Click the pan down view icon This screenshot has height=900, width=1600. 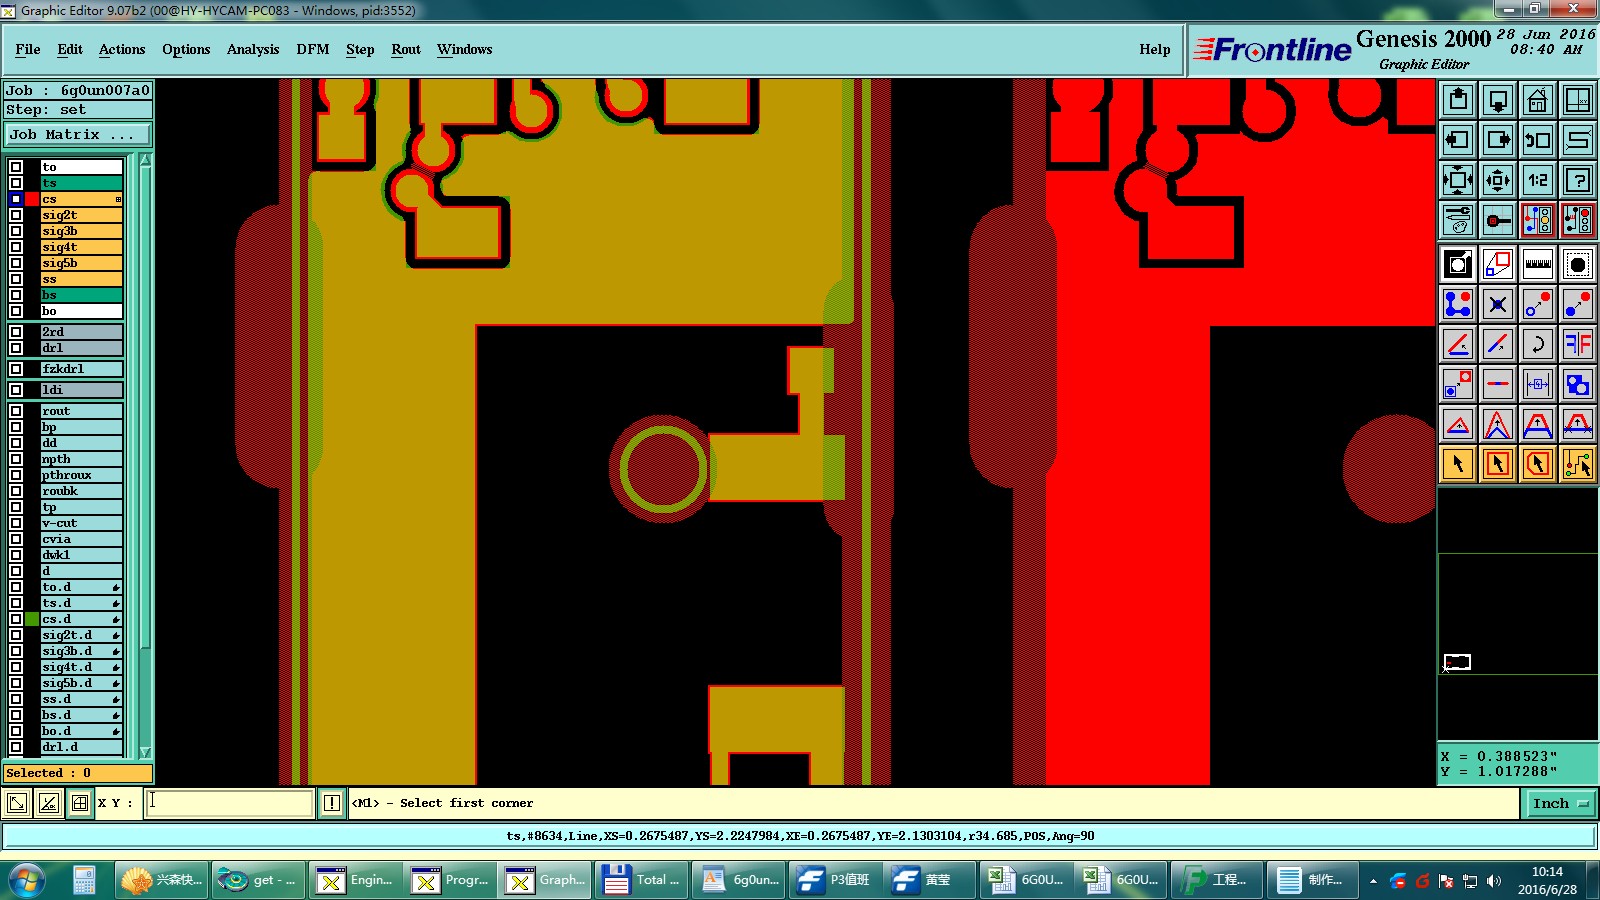coord(1498,100)
